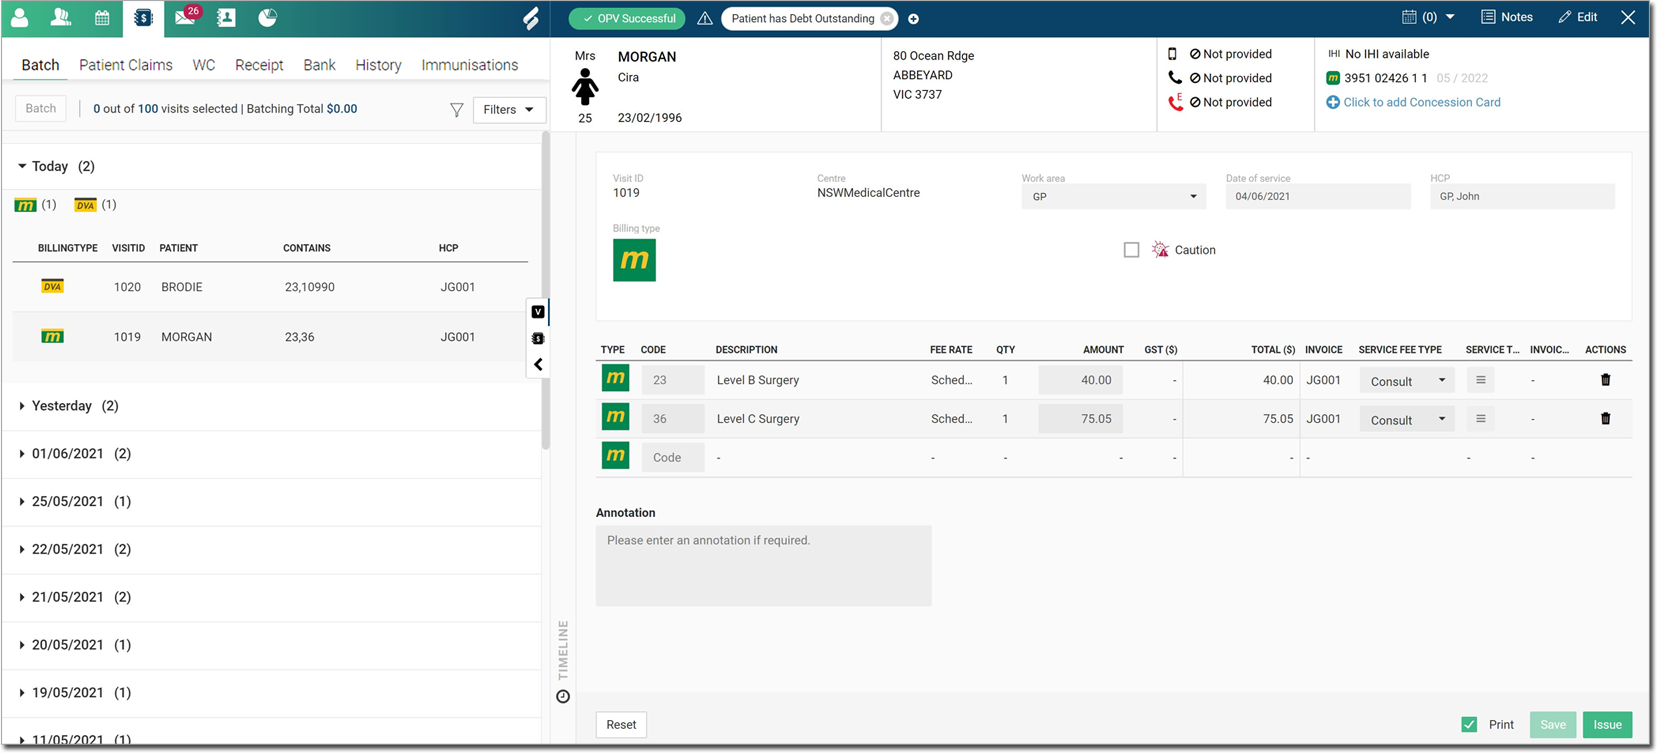Click the V side panel icon
The height and width of the screenshot is (753, 1657).
pos(538,312)
